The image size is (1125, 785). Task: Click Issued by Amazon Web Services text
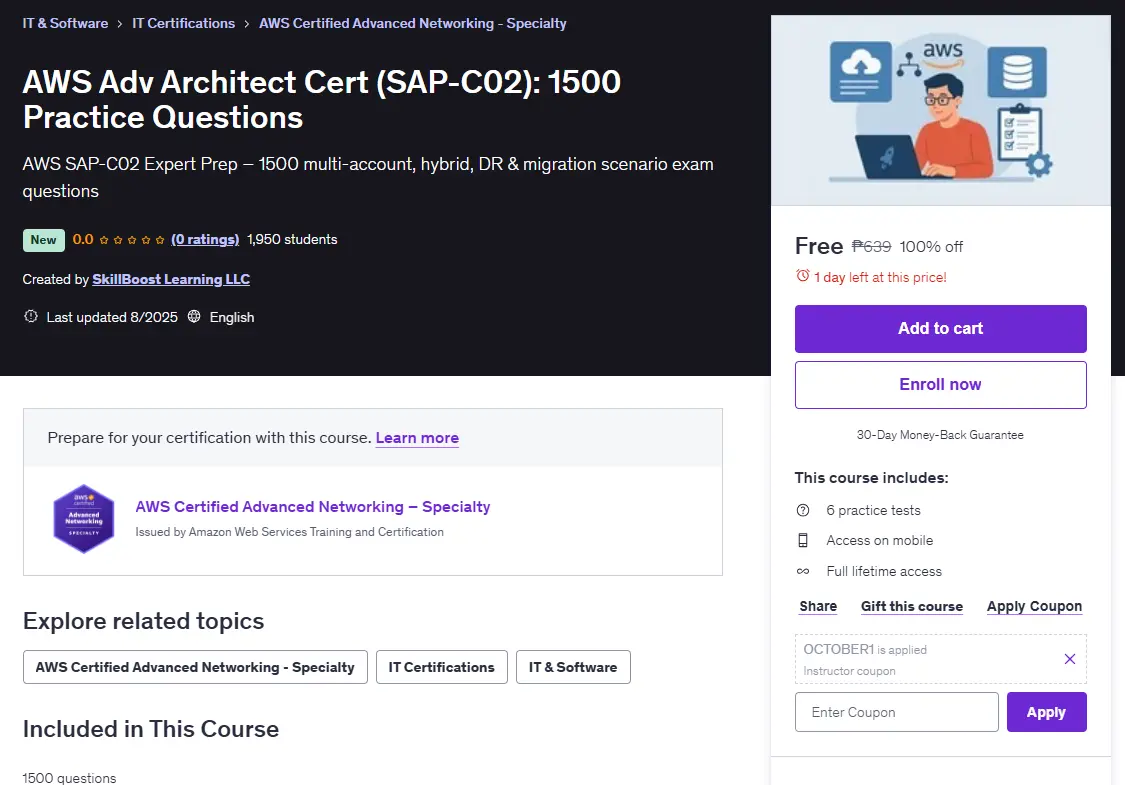(x=289, y=532)
